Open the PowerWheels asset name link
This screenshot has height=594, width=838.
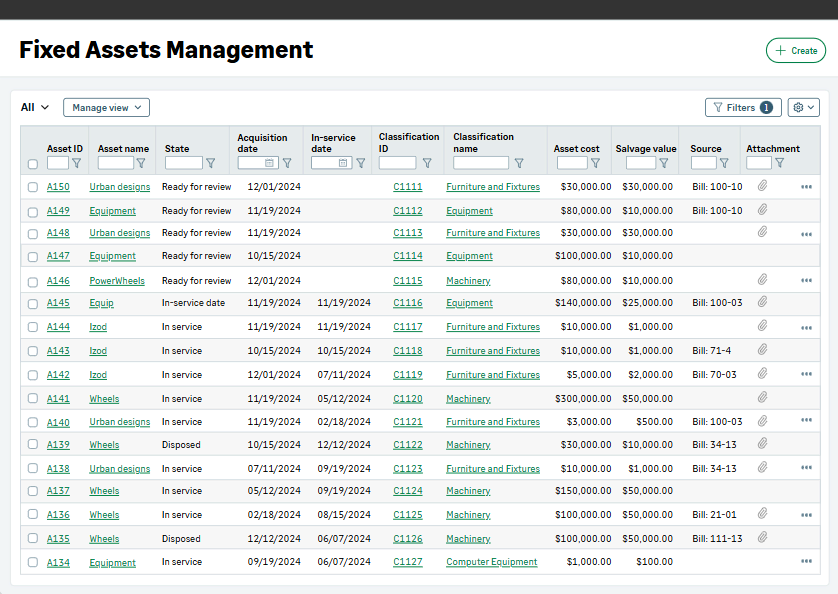(x=117, y=281)
